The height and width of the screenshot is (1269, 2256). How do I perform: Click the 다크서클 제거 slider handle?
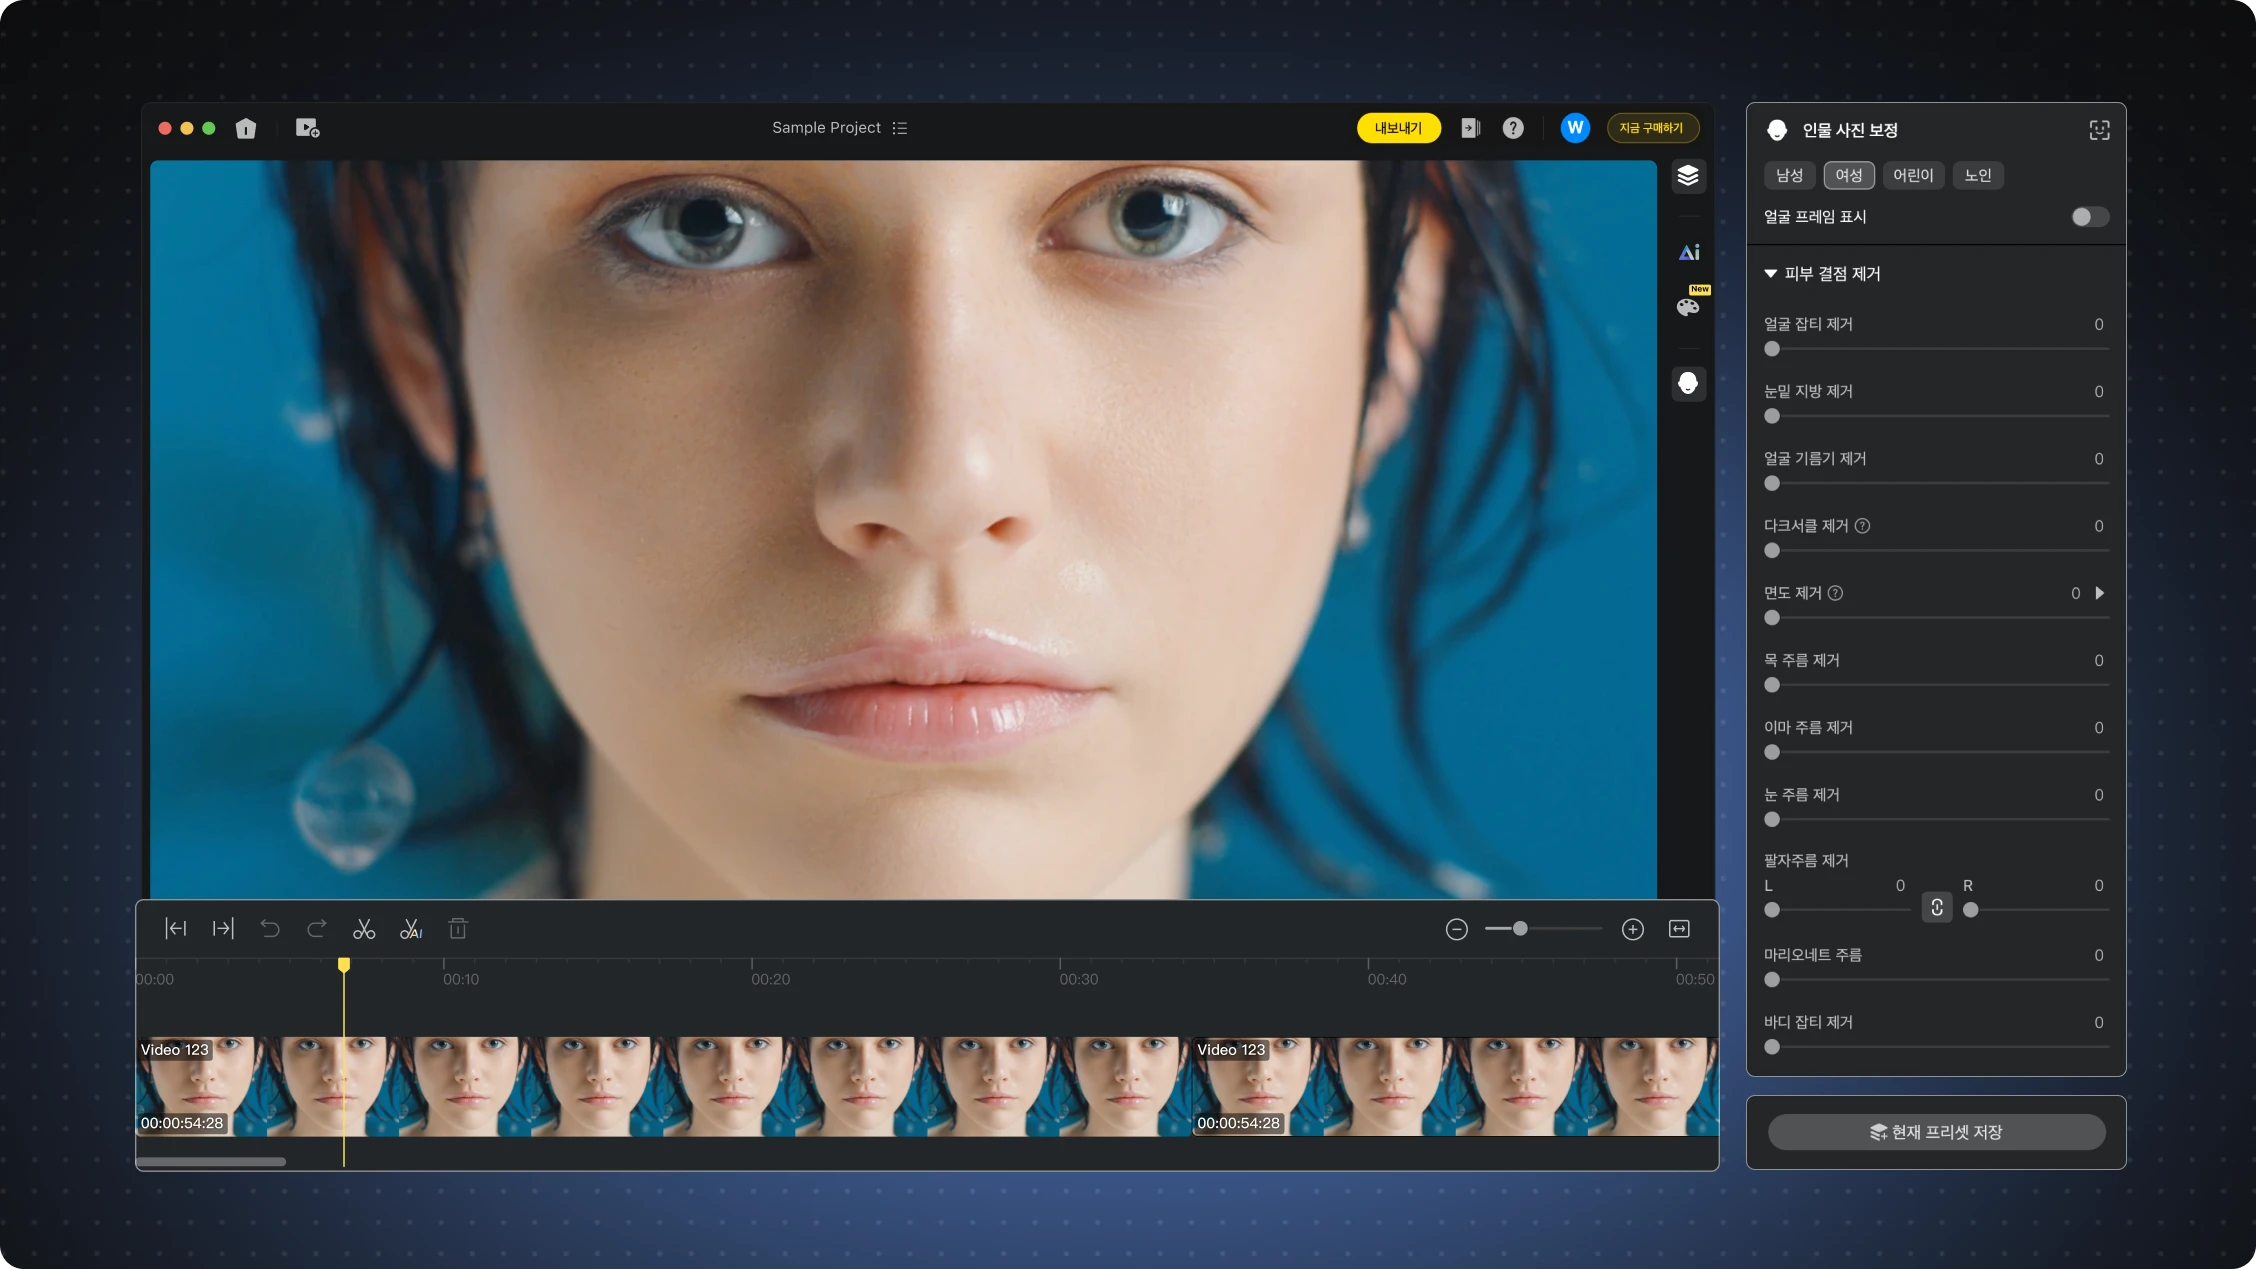coord(1772,550)
